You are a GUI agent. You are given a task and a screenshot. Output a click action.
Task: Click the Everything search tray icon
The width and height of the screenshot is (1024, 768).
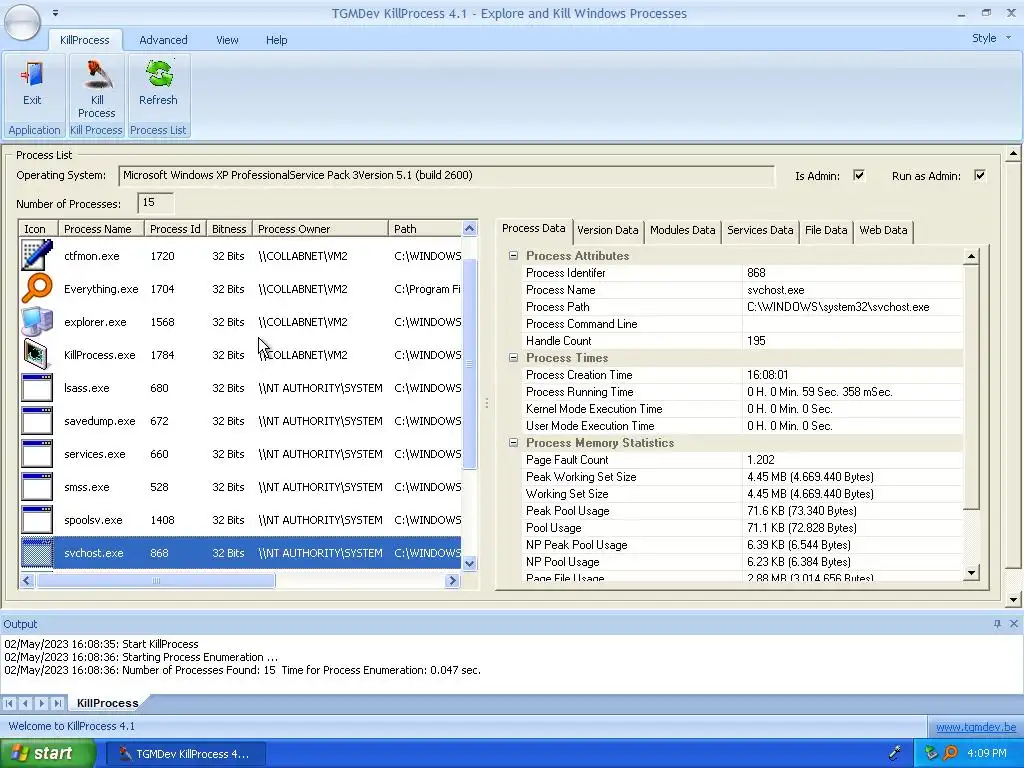point(951,753)
